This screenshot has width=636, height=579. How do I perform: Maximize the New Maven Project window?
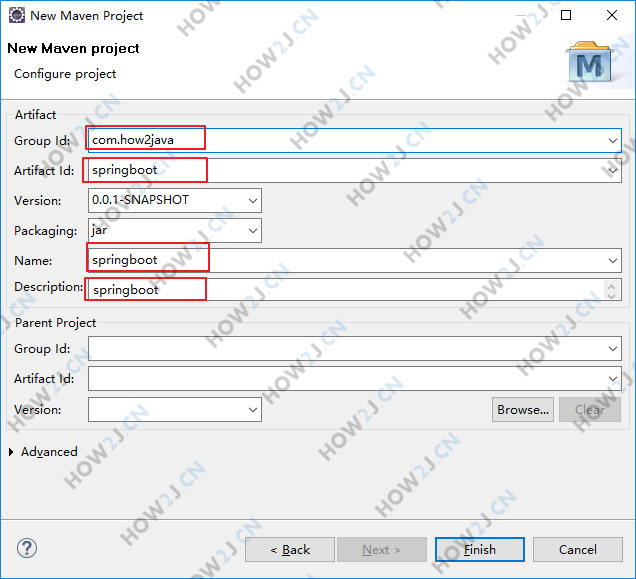[x=566, y=15]
